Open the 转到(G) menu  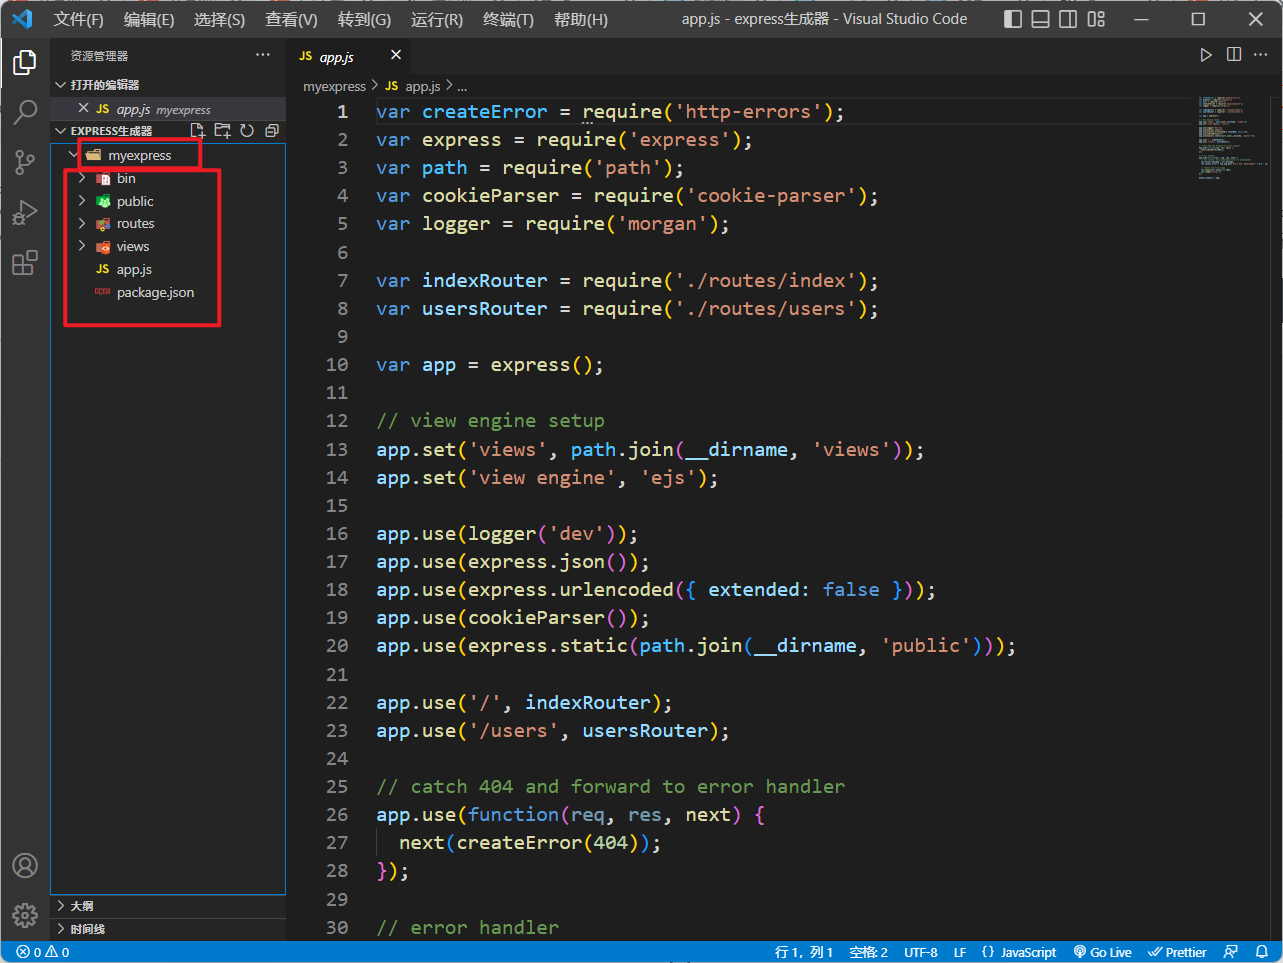(x=364, y=19)
